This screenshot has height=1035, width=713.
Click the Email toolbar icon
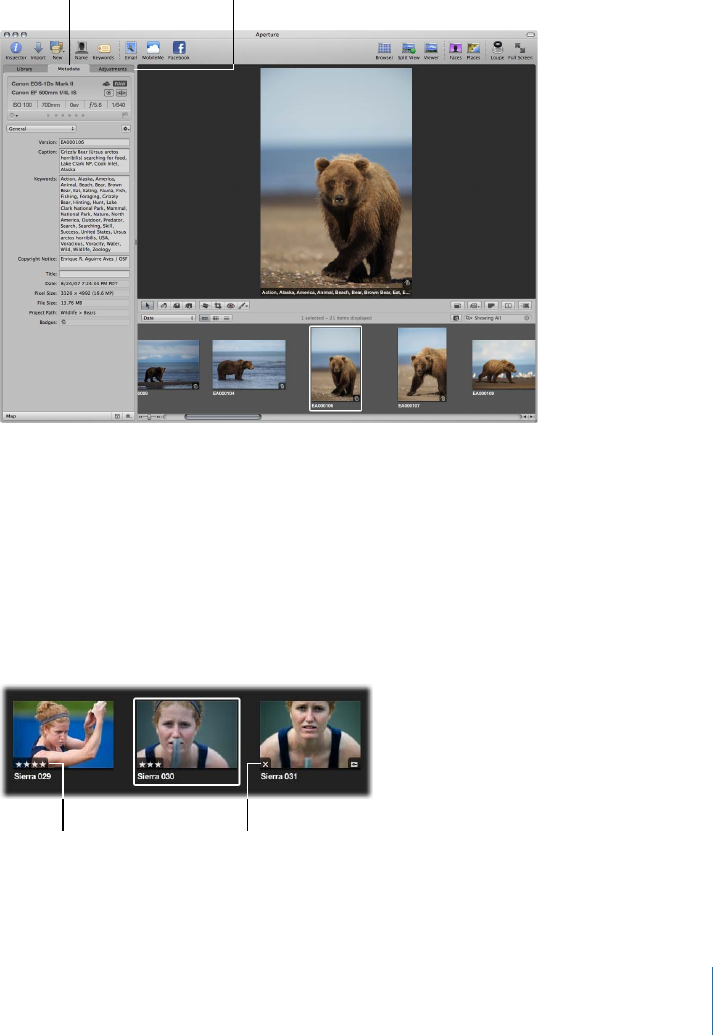point(131,48)
